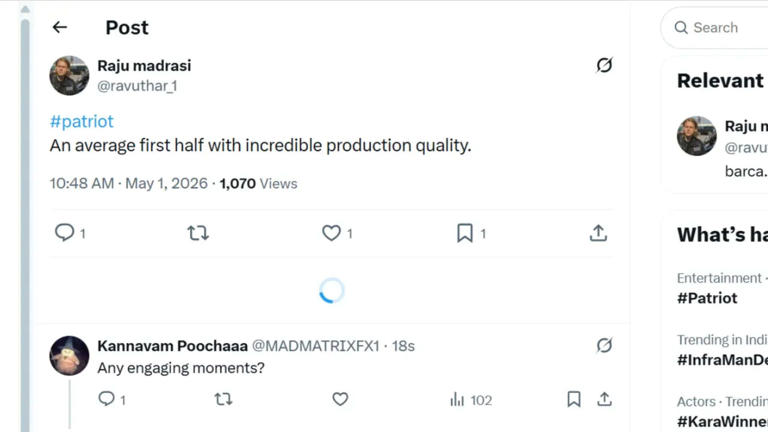The image size is (768, 432).
Task: Repost the 'Any engaging moments?' reply
Action: point(223,399)
